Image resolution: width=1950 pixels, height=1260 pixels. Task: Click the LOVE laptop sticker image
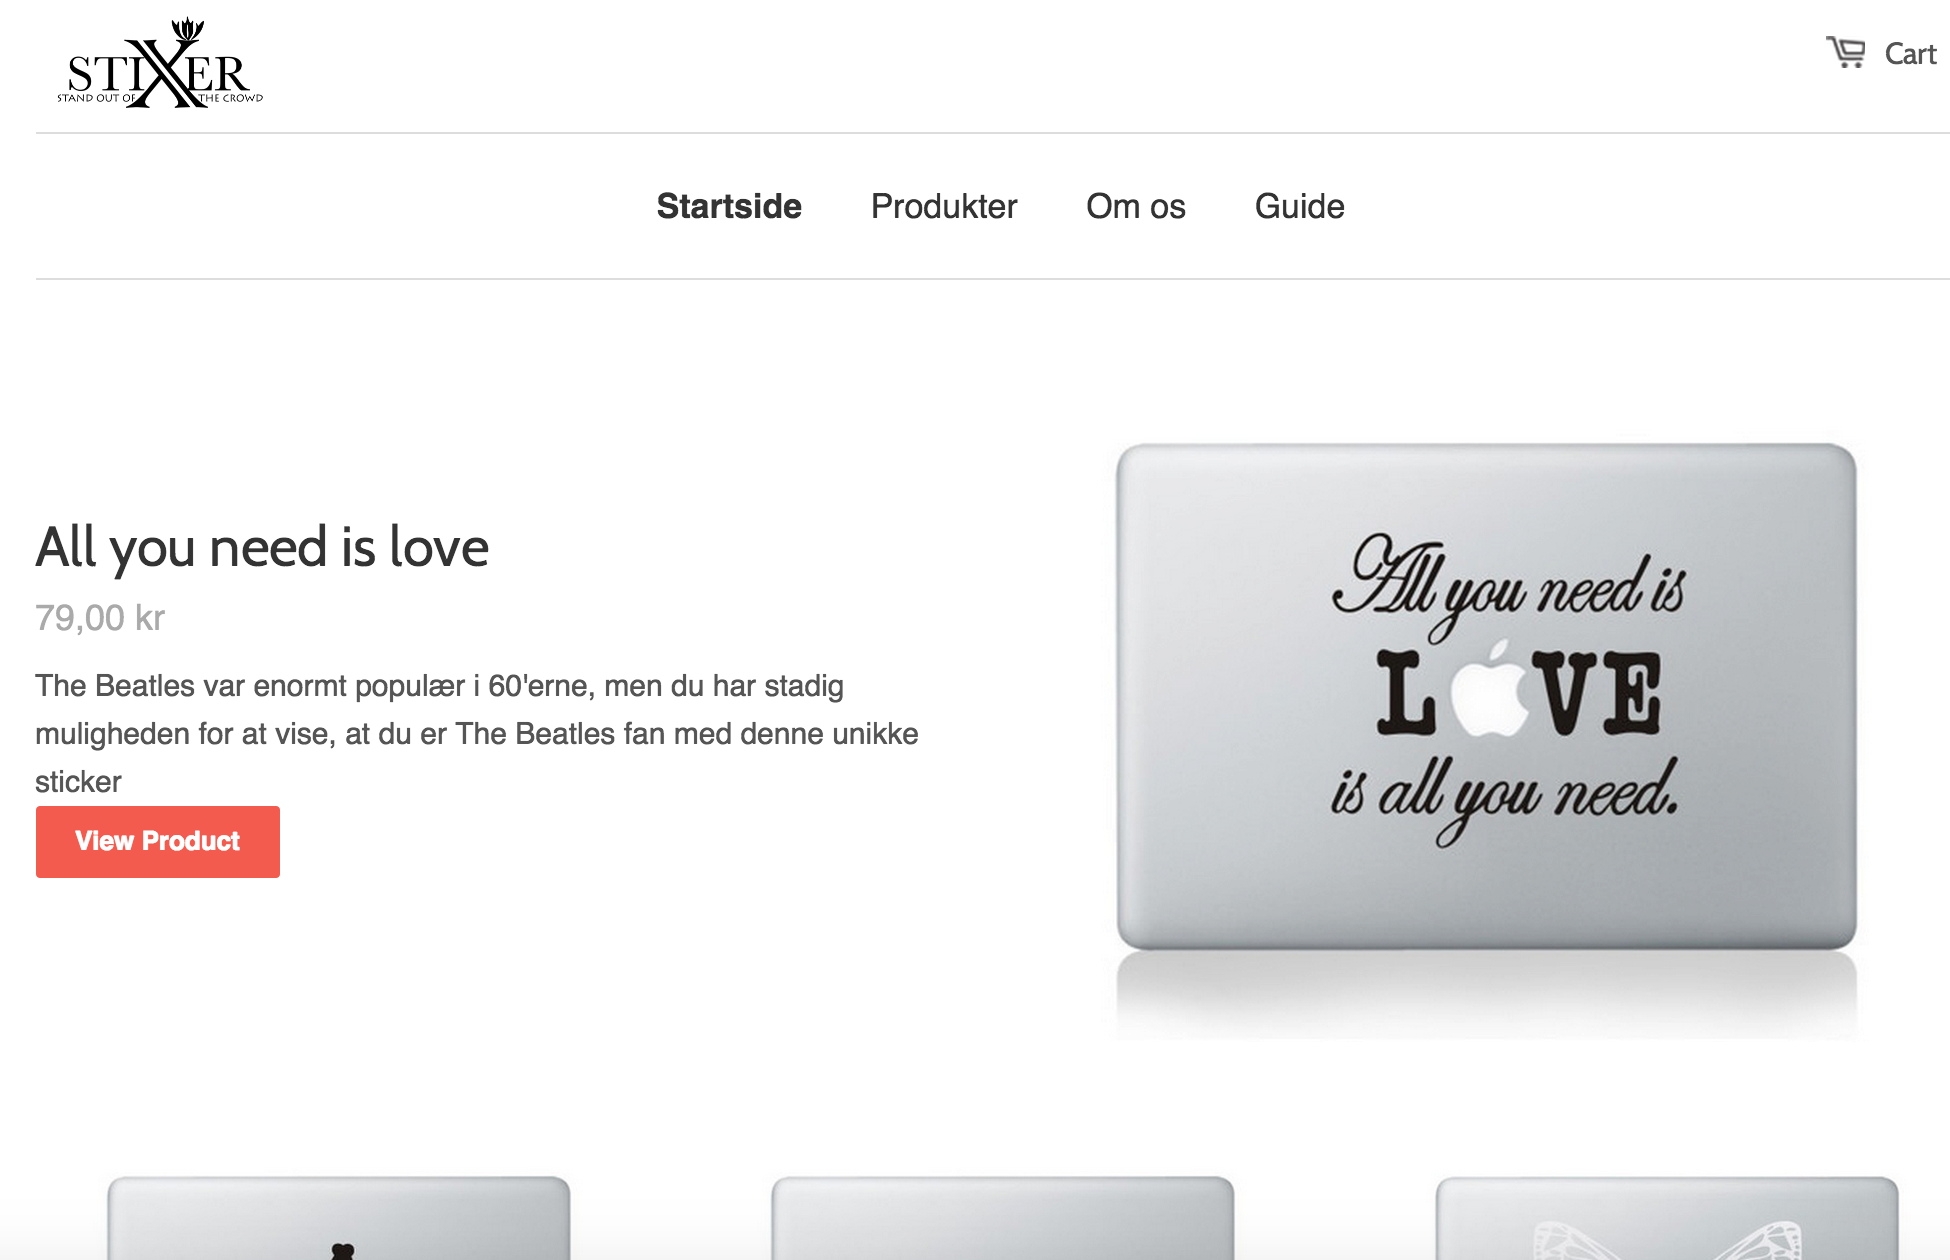tap(1486, 740)
